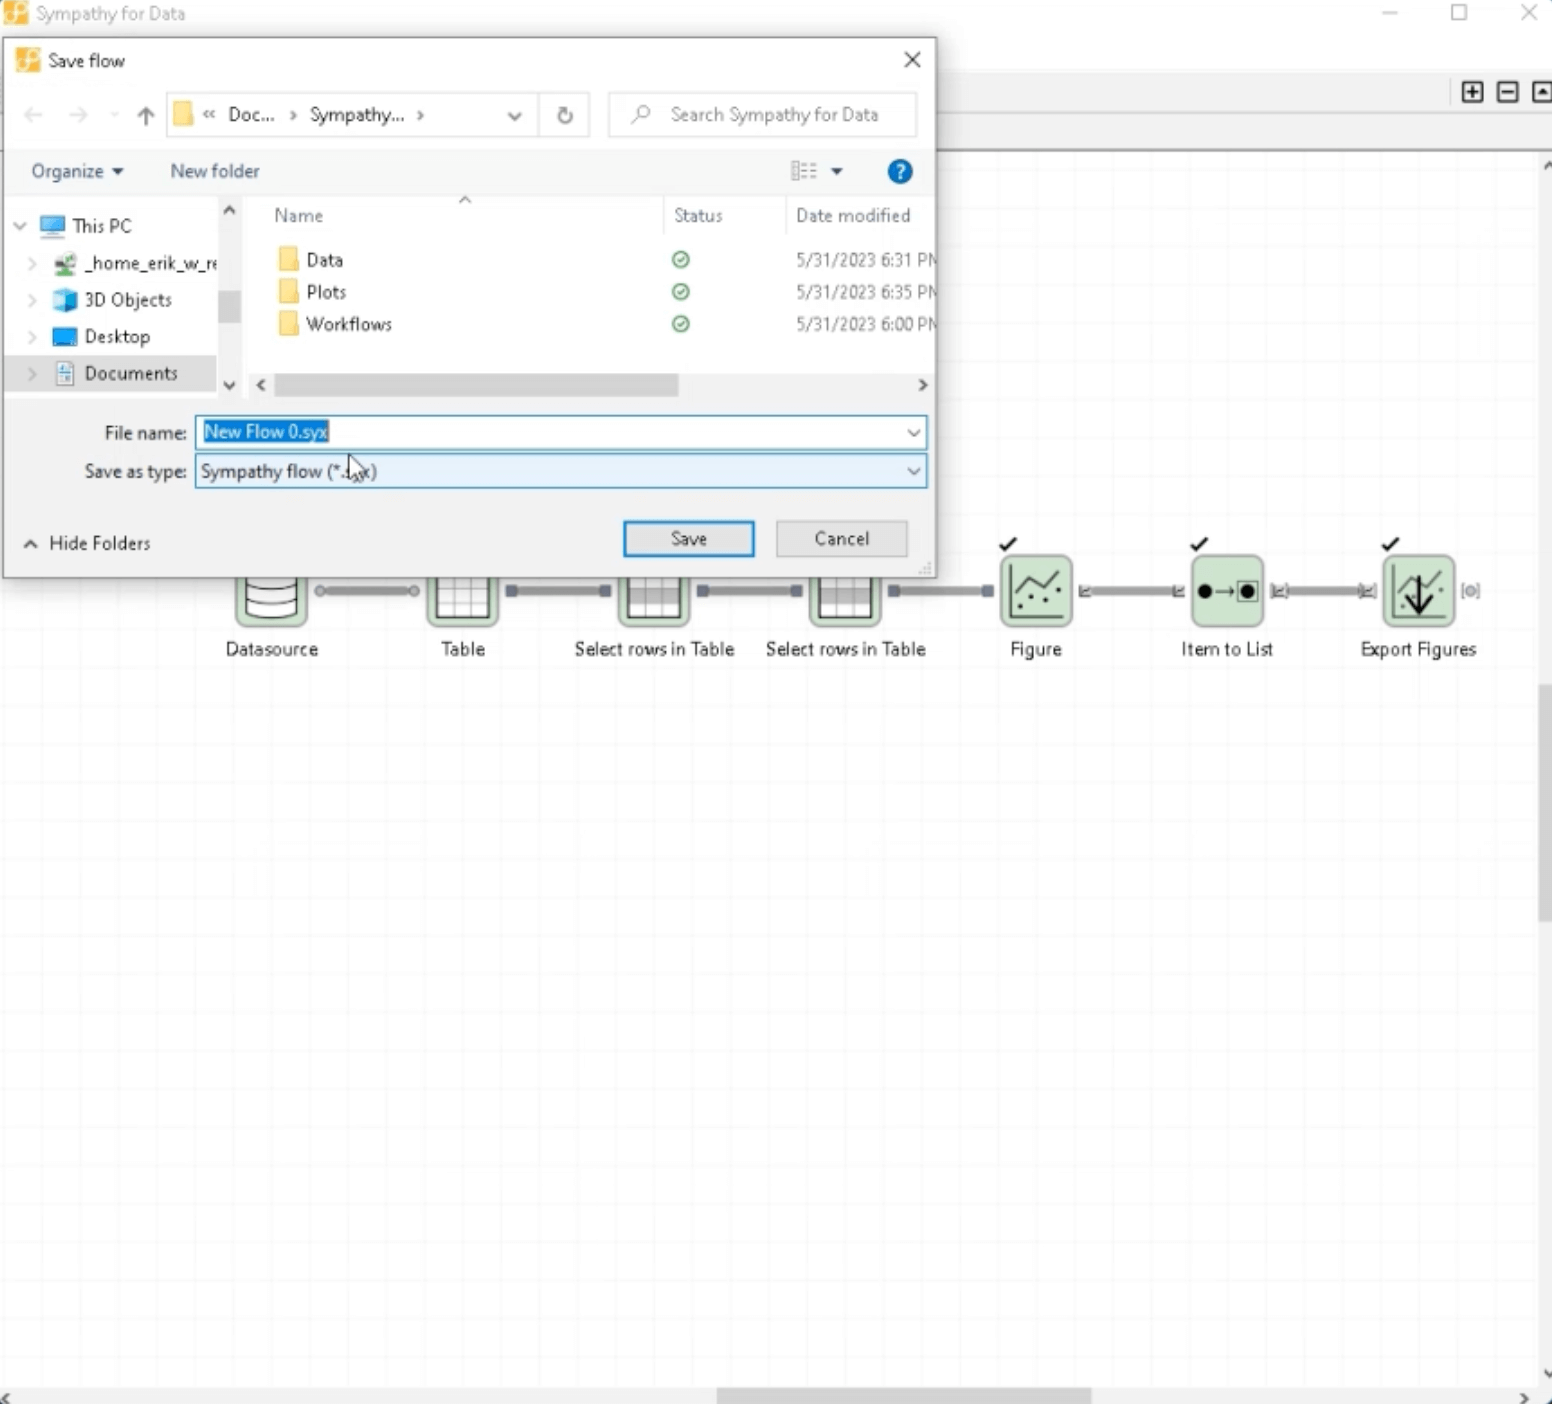The height and width of the screenshot is (1404, 1552).
Task: Close the Save flow dialog
Action: tap(912, 60)
